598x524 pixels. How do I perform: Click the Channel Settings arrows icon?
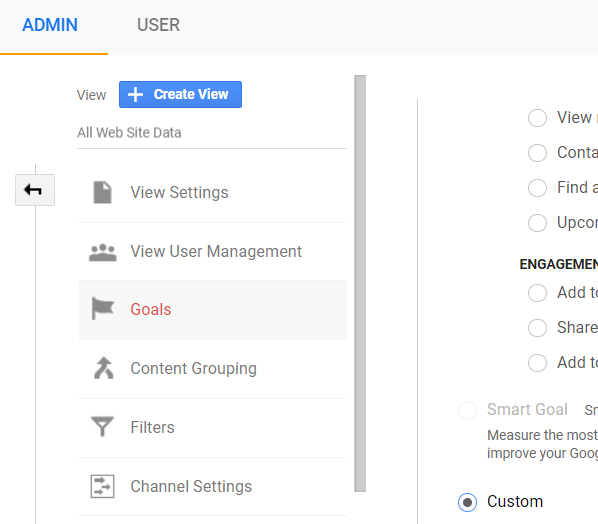point(102,486)
